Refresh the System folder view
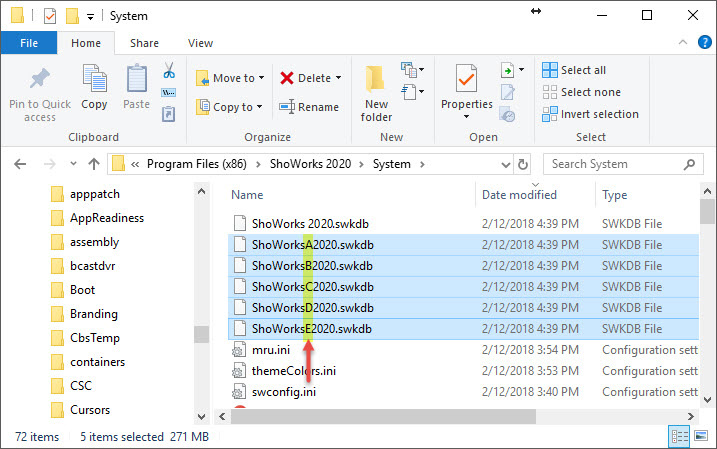The image size is (717, 449). click(x=523, y=164)
